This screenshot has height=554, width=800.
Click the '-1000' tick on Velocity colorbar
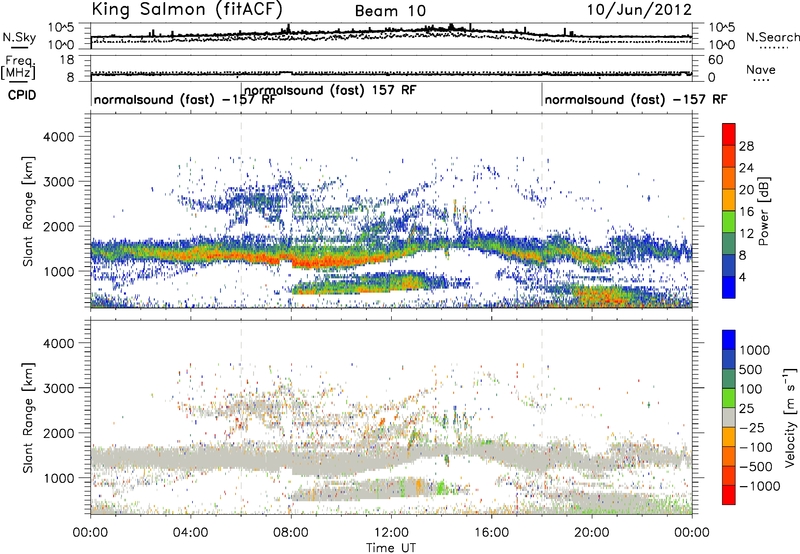(759, 486)
